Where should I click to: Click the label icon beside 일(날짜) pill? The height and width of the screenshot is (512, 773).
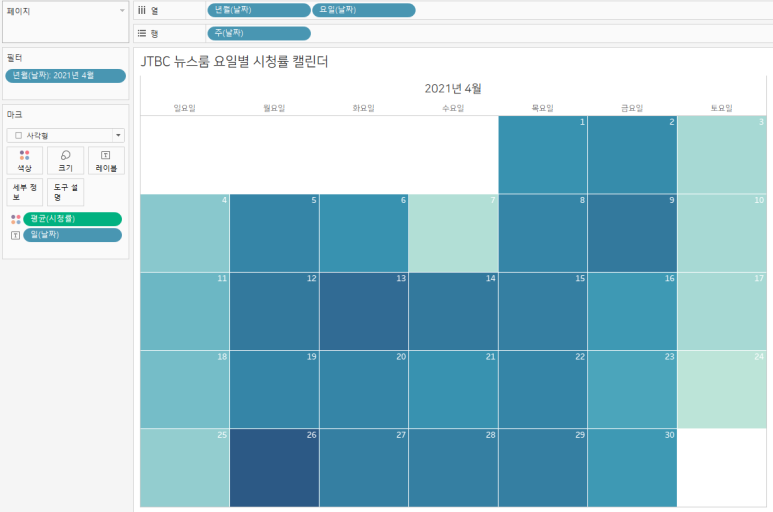[16, 236]
